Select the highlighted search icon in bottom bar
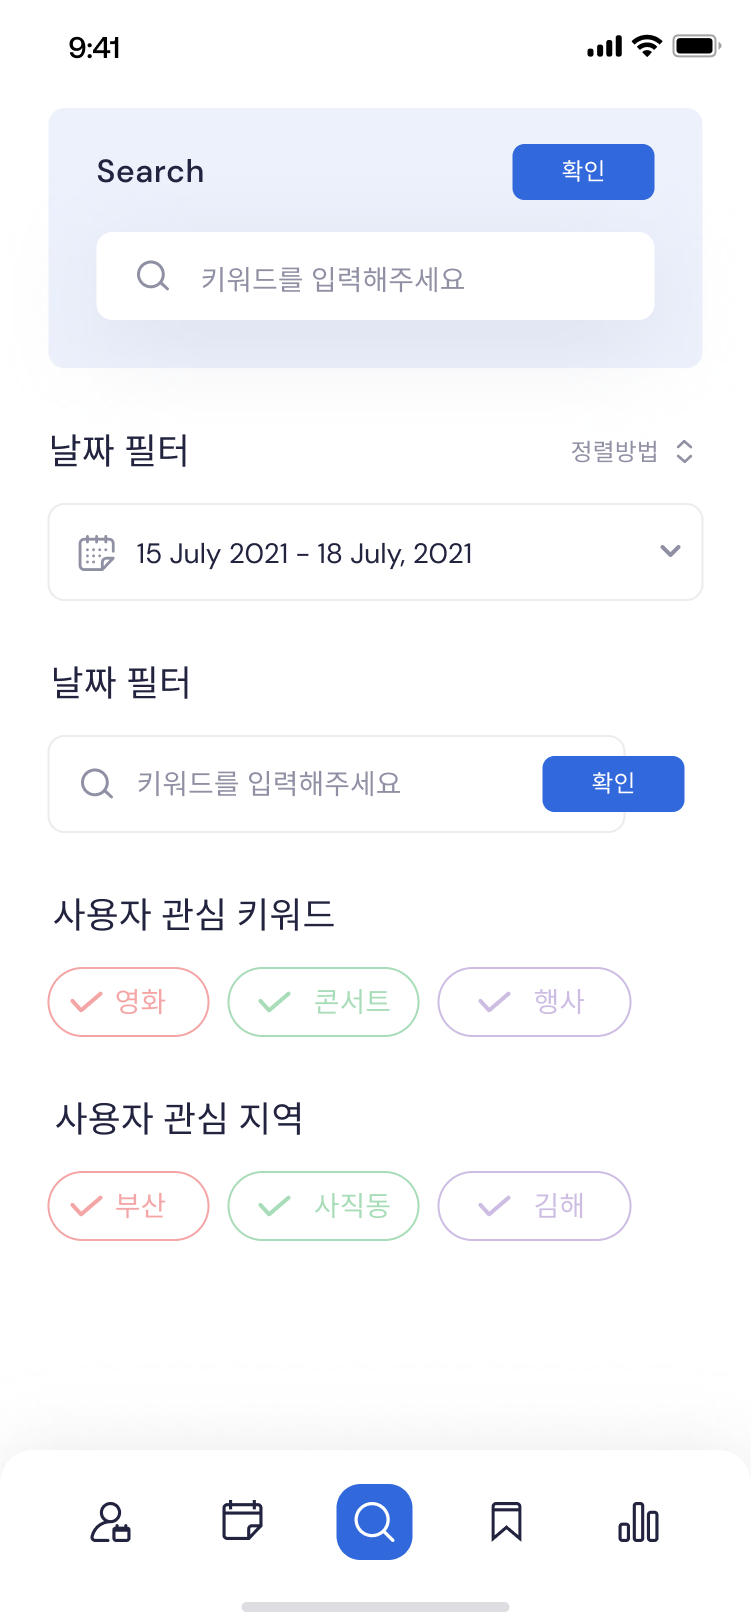The width and height of the screenshot is (751, 1624). 375,1522
